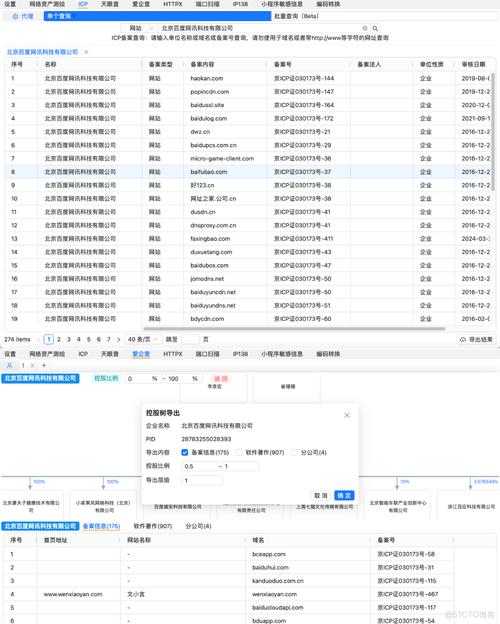Screen dimensions: 500x624
Task: Click the search magnifier icon in ICP query
Action: (375, 28)
